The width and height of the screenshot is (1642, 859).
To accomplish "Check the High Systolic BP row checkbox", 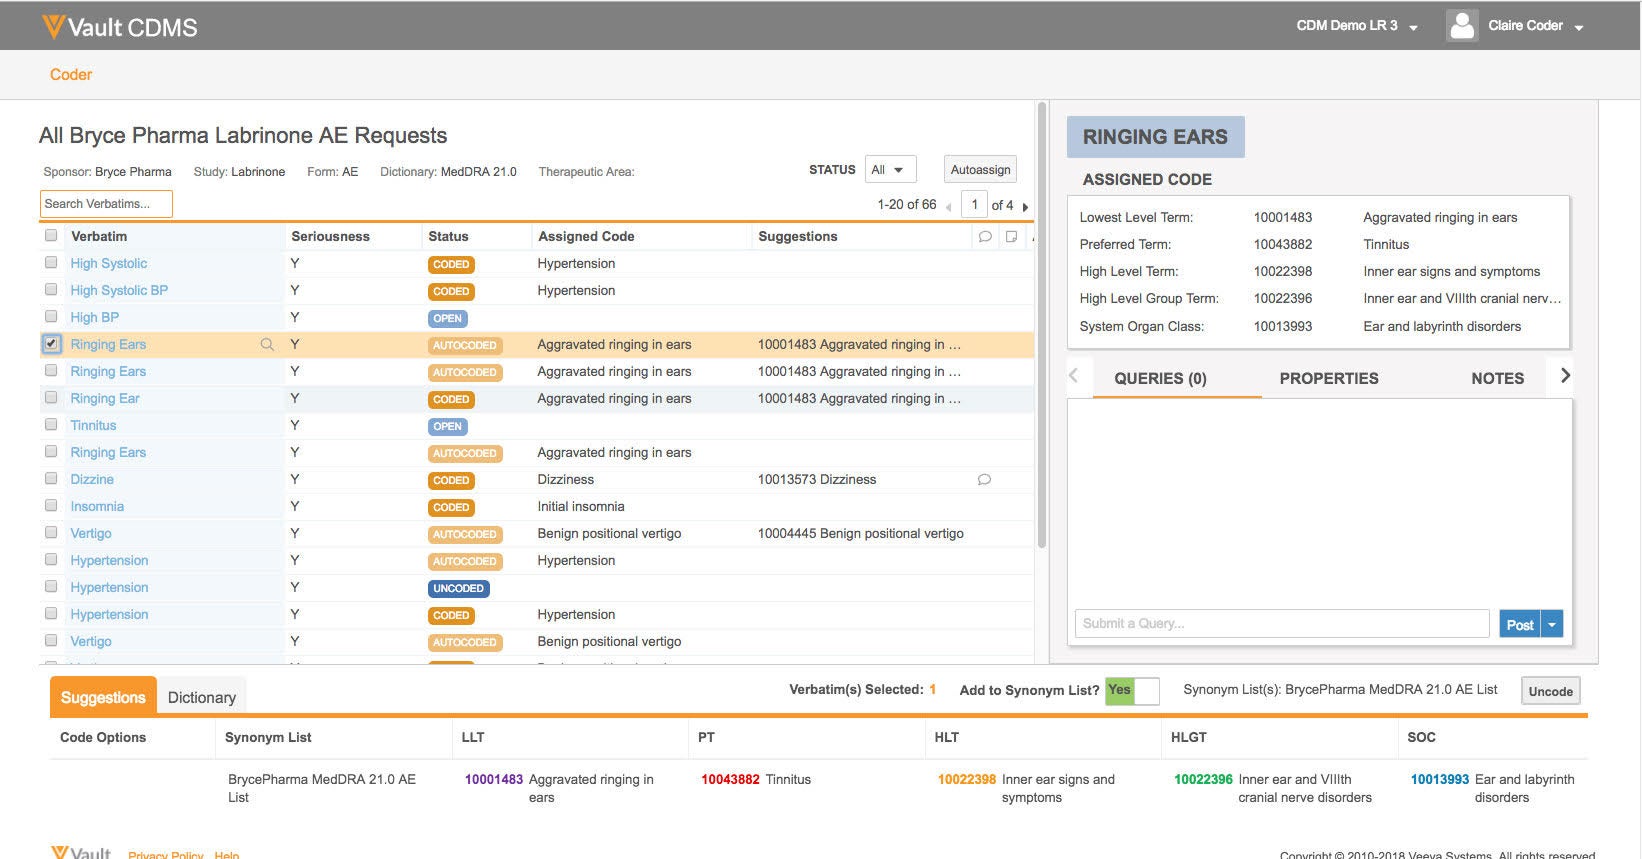I will (51, 290).
